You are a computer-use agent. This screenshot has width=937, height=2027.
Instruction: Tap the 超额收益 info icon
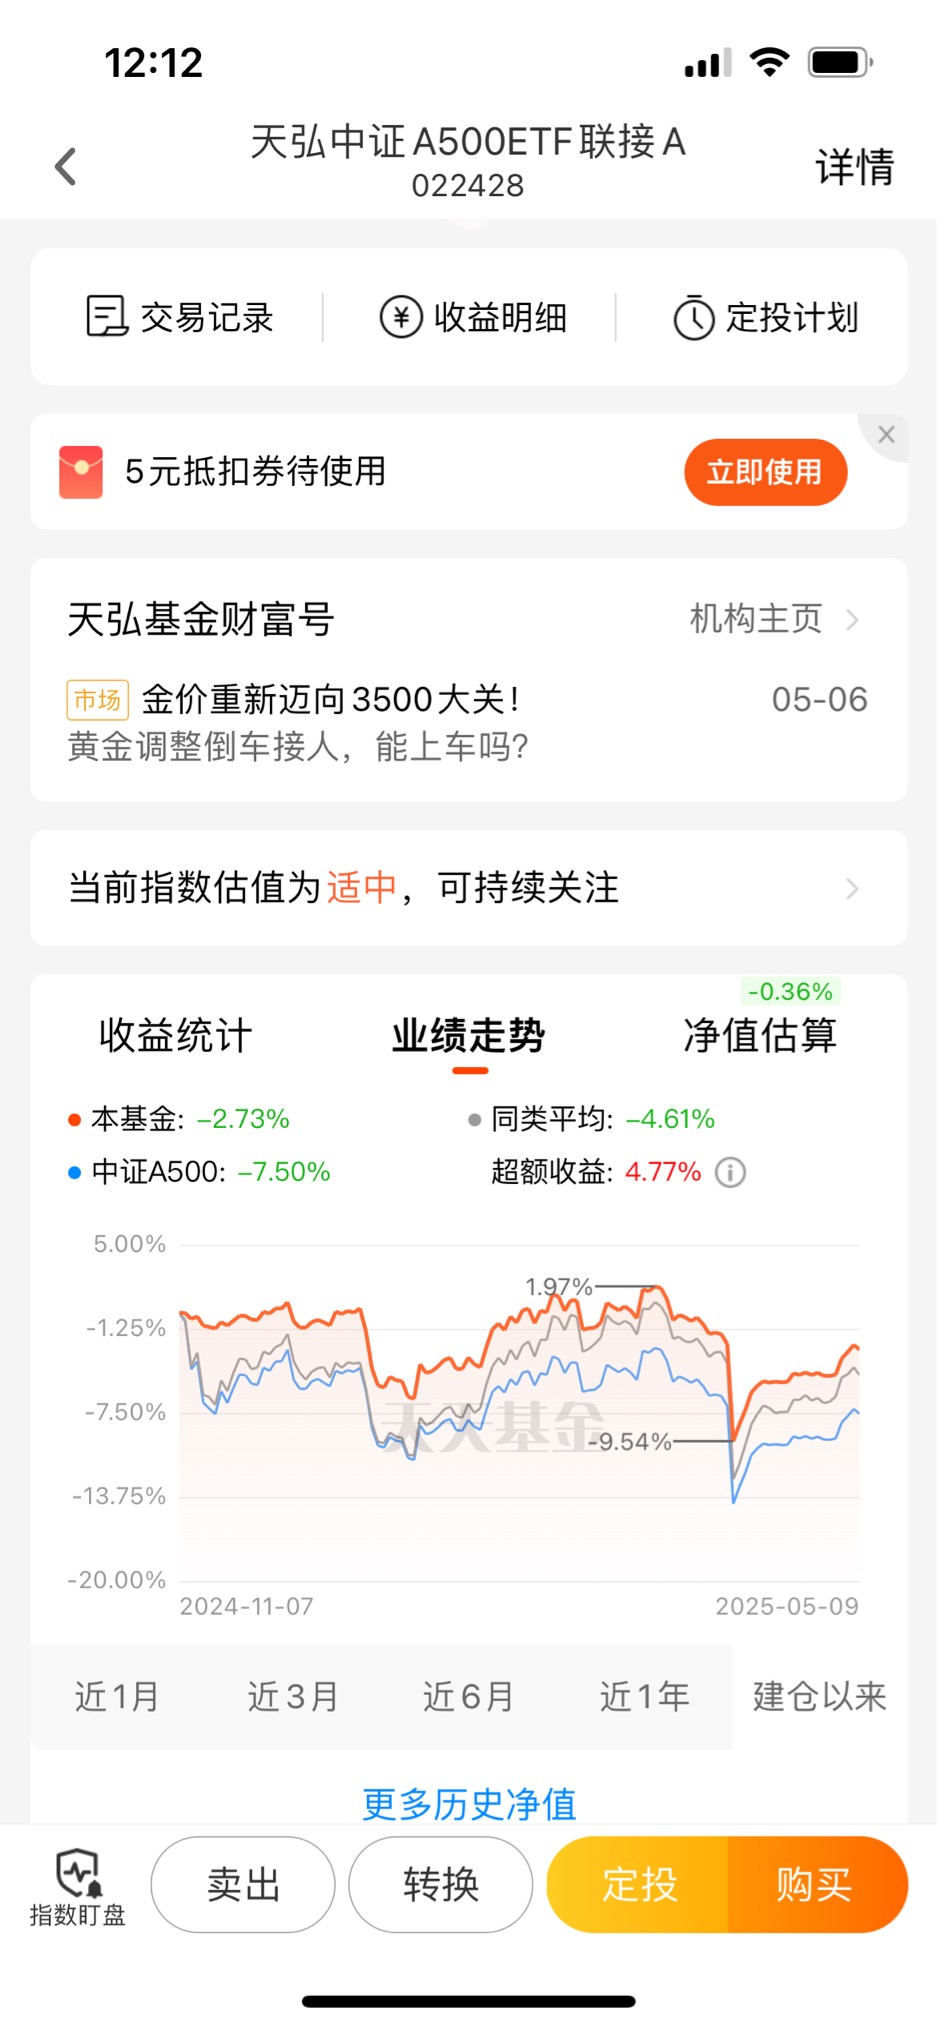(x=731, y=1172)
